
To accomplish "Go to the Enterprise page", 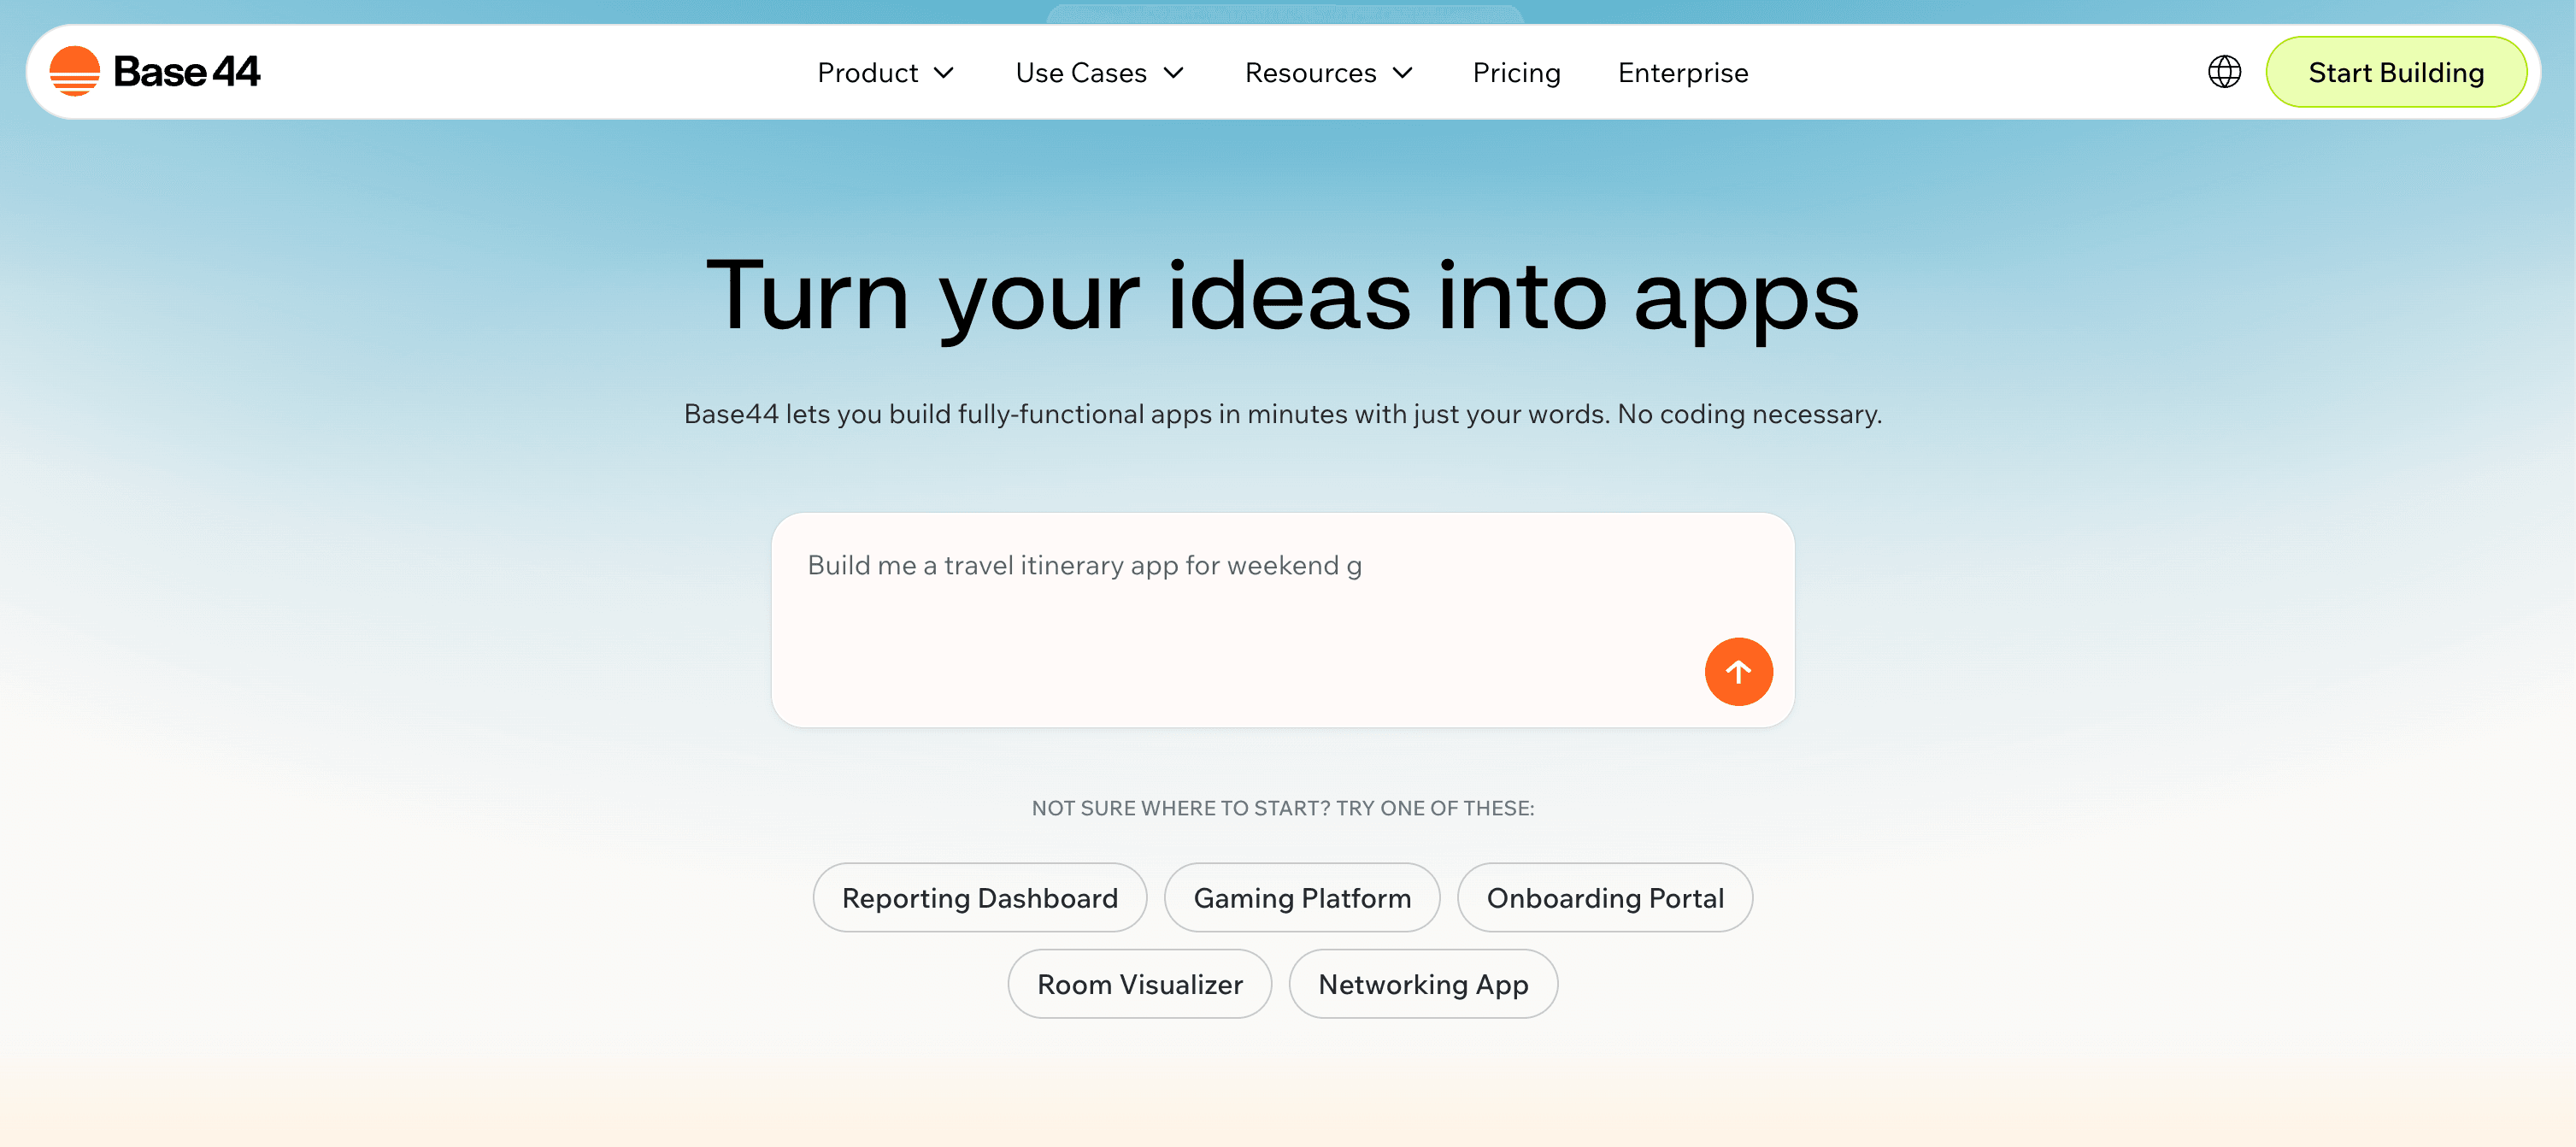I will (x=1683, y=73).
